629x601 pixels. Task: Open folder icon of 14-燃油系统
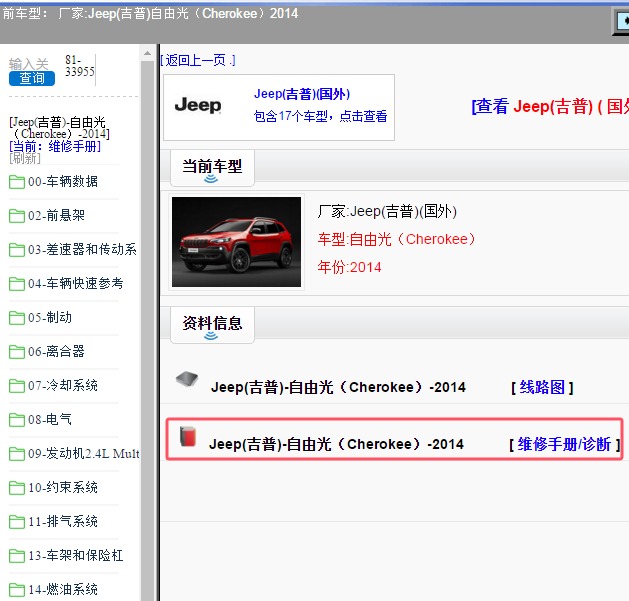click(x=17, y=590)
